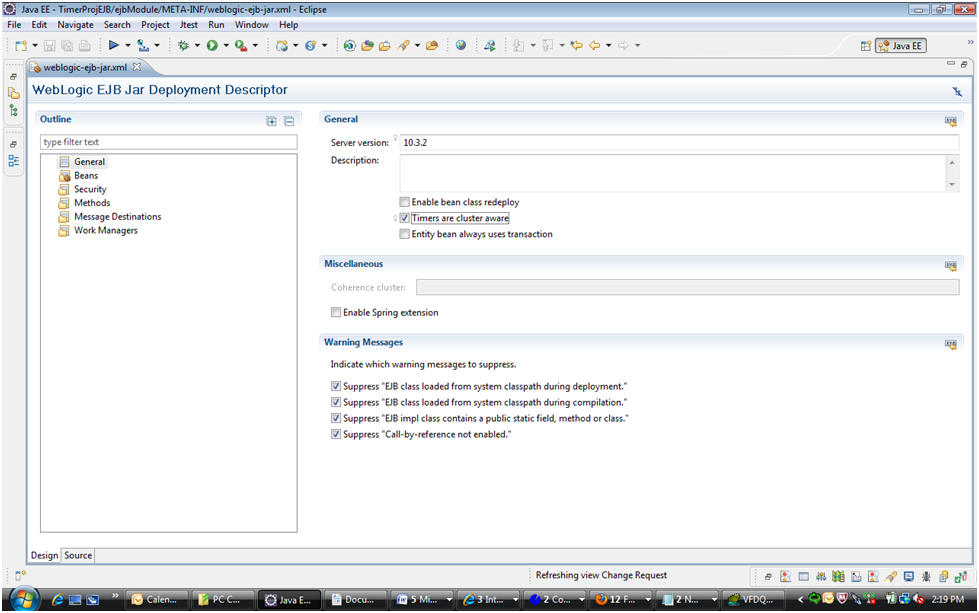This screenshot has width=979, height=613.
Task: Click the flashlight icon in the status bar
Action: coord(891,577)
